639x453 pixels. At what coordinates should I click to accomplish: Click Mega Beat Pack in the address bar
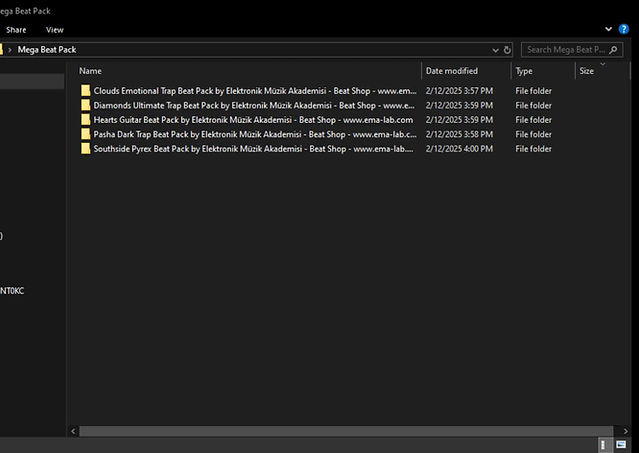click(47, 50)
